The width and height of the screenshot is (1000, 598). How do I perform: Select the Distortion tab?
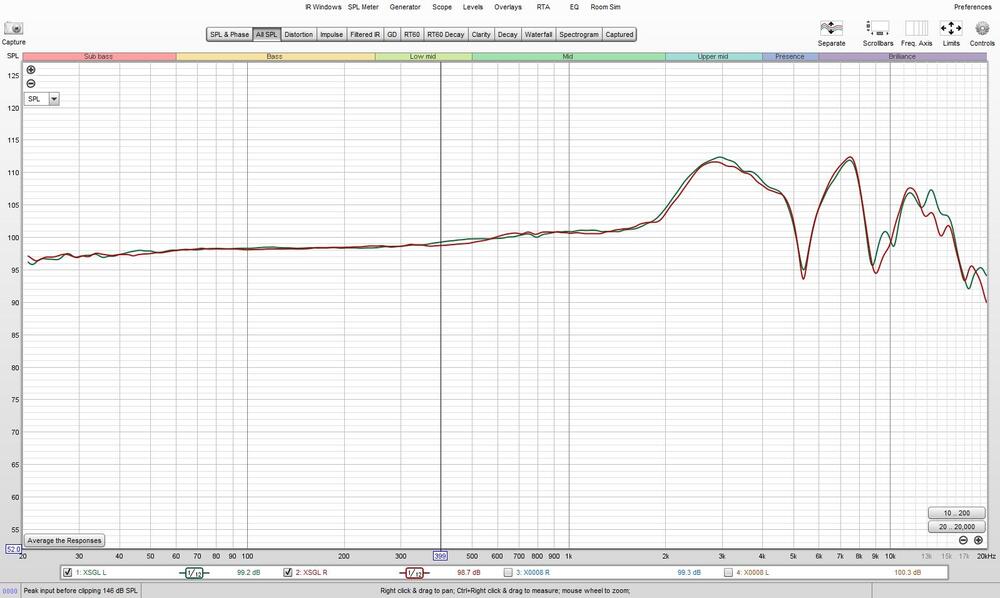298,34
